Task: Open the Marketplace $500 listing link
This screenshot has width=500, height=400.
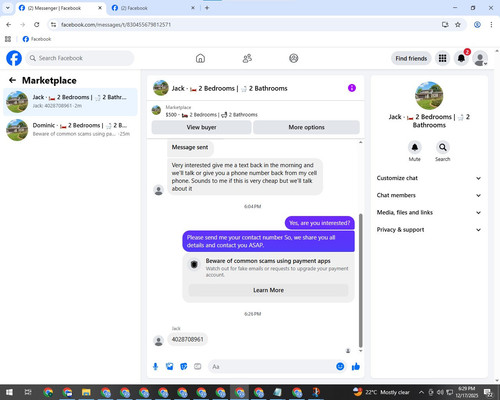Action: click(x=211, y=111)
